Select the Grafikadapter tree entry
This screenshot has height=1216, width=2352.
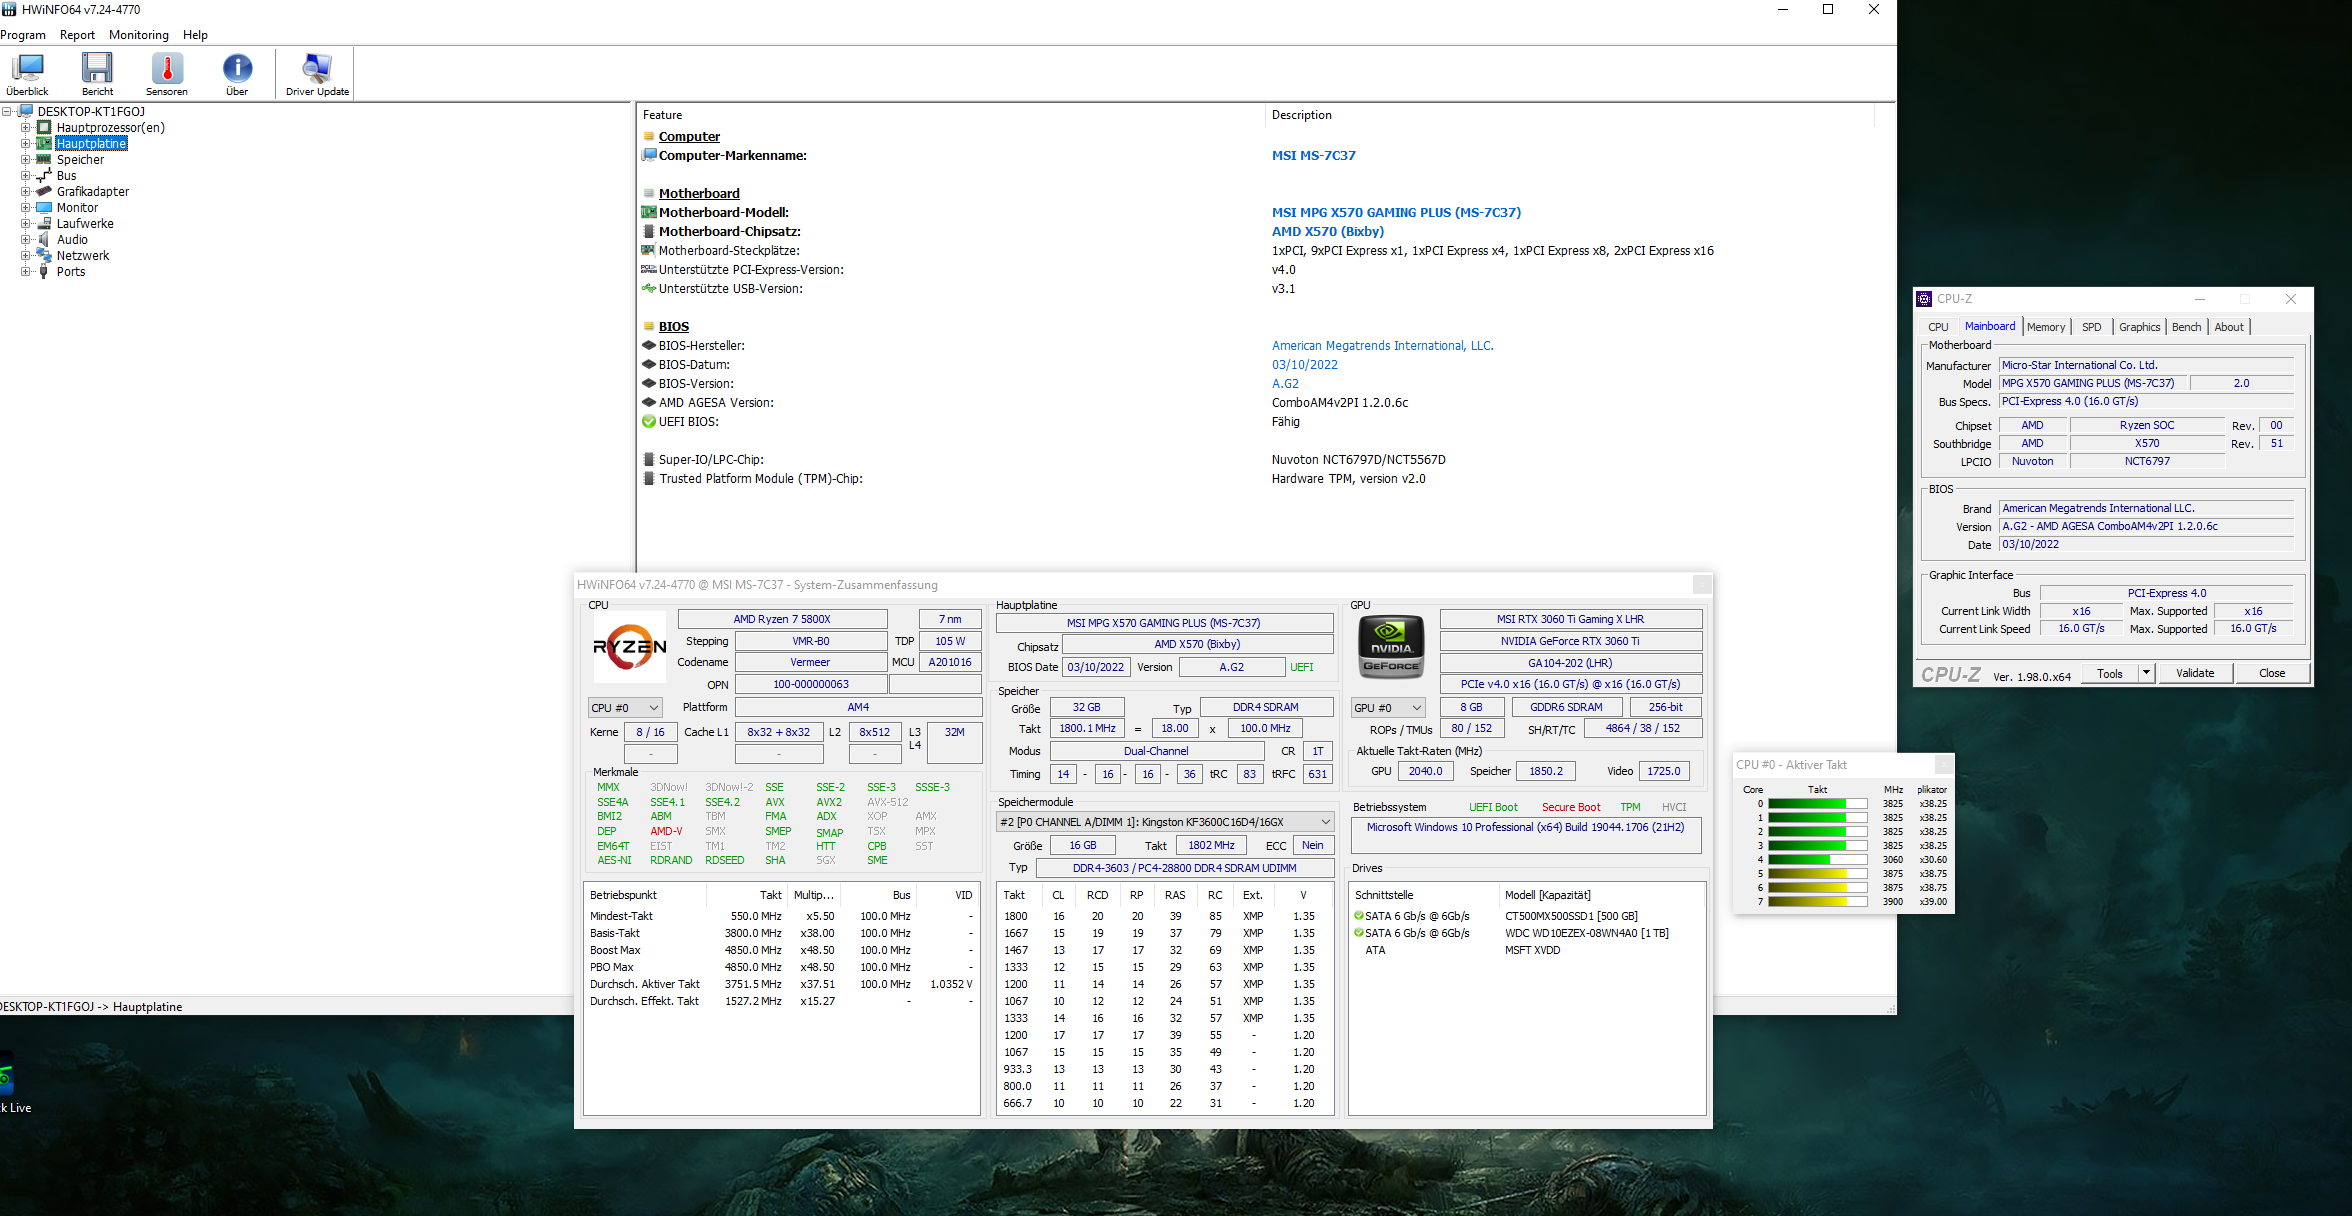pyautogui.click(x=92, y=192)
